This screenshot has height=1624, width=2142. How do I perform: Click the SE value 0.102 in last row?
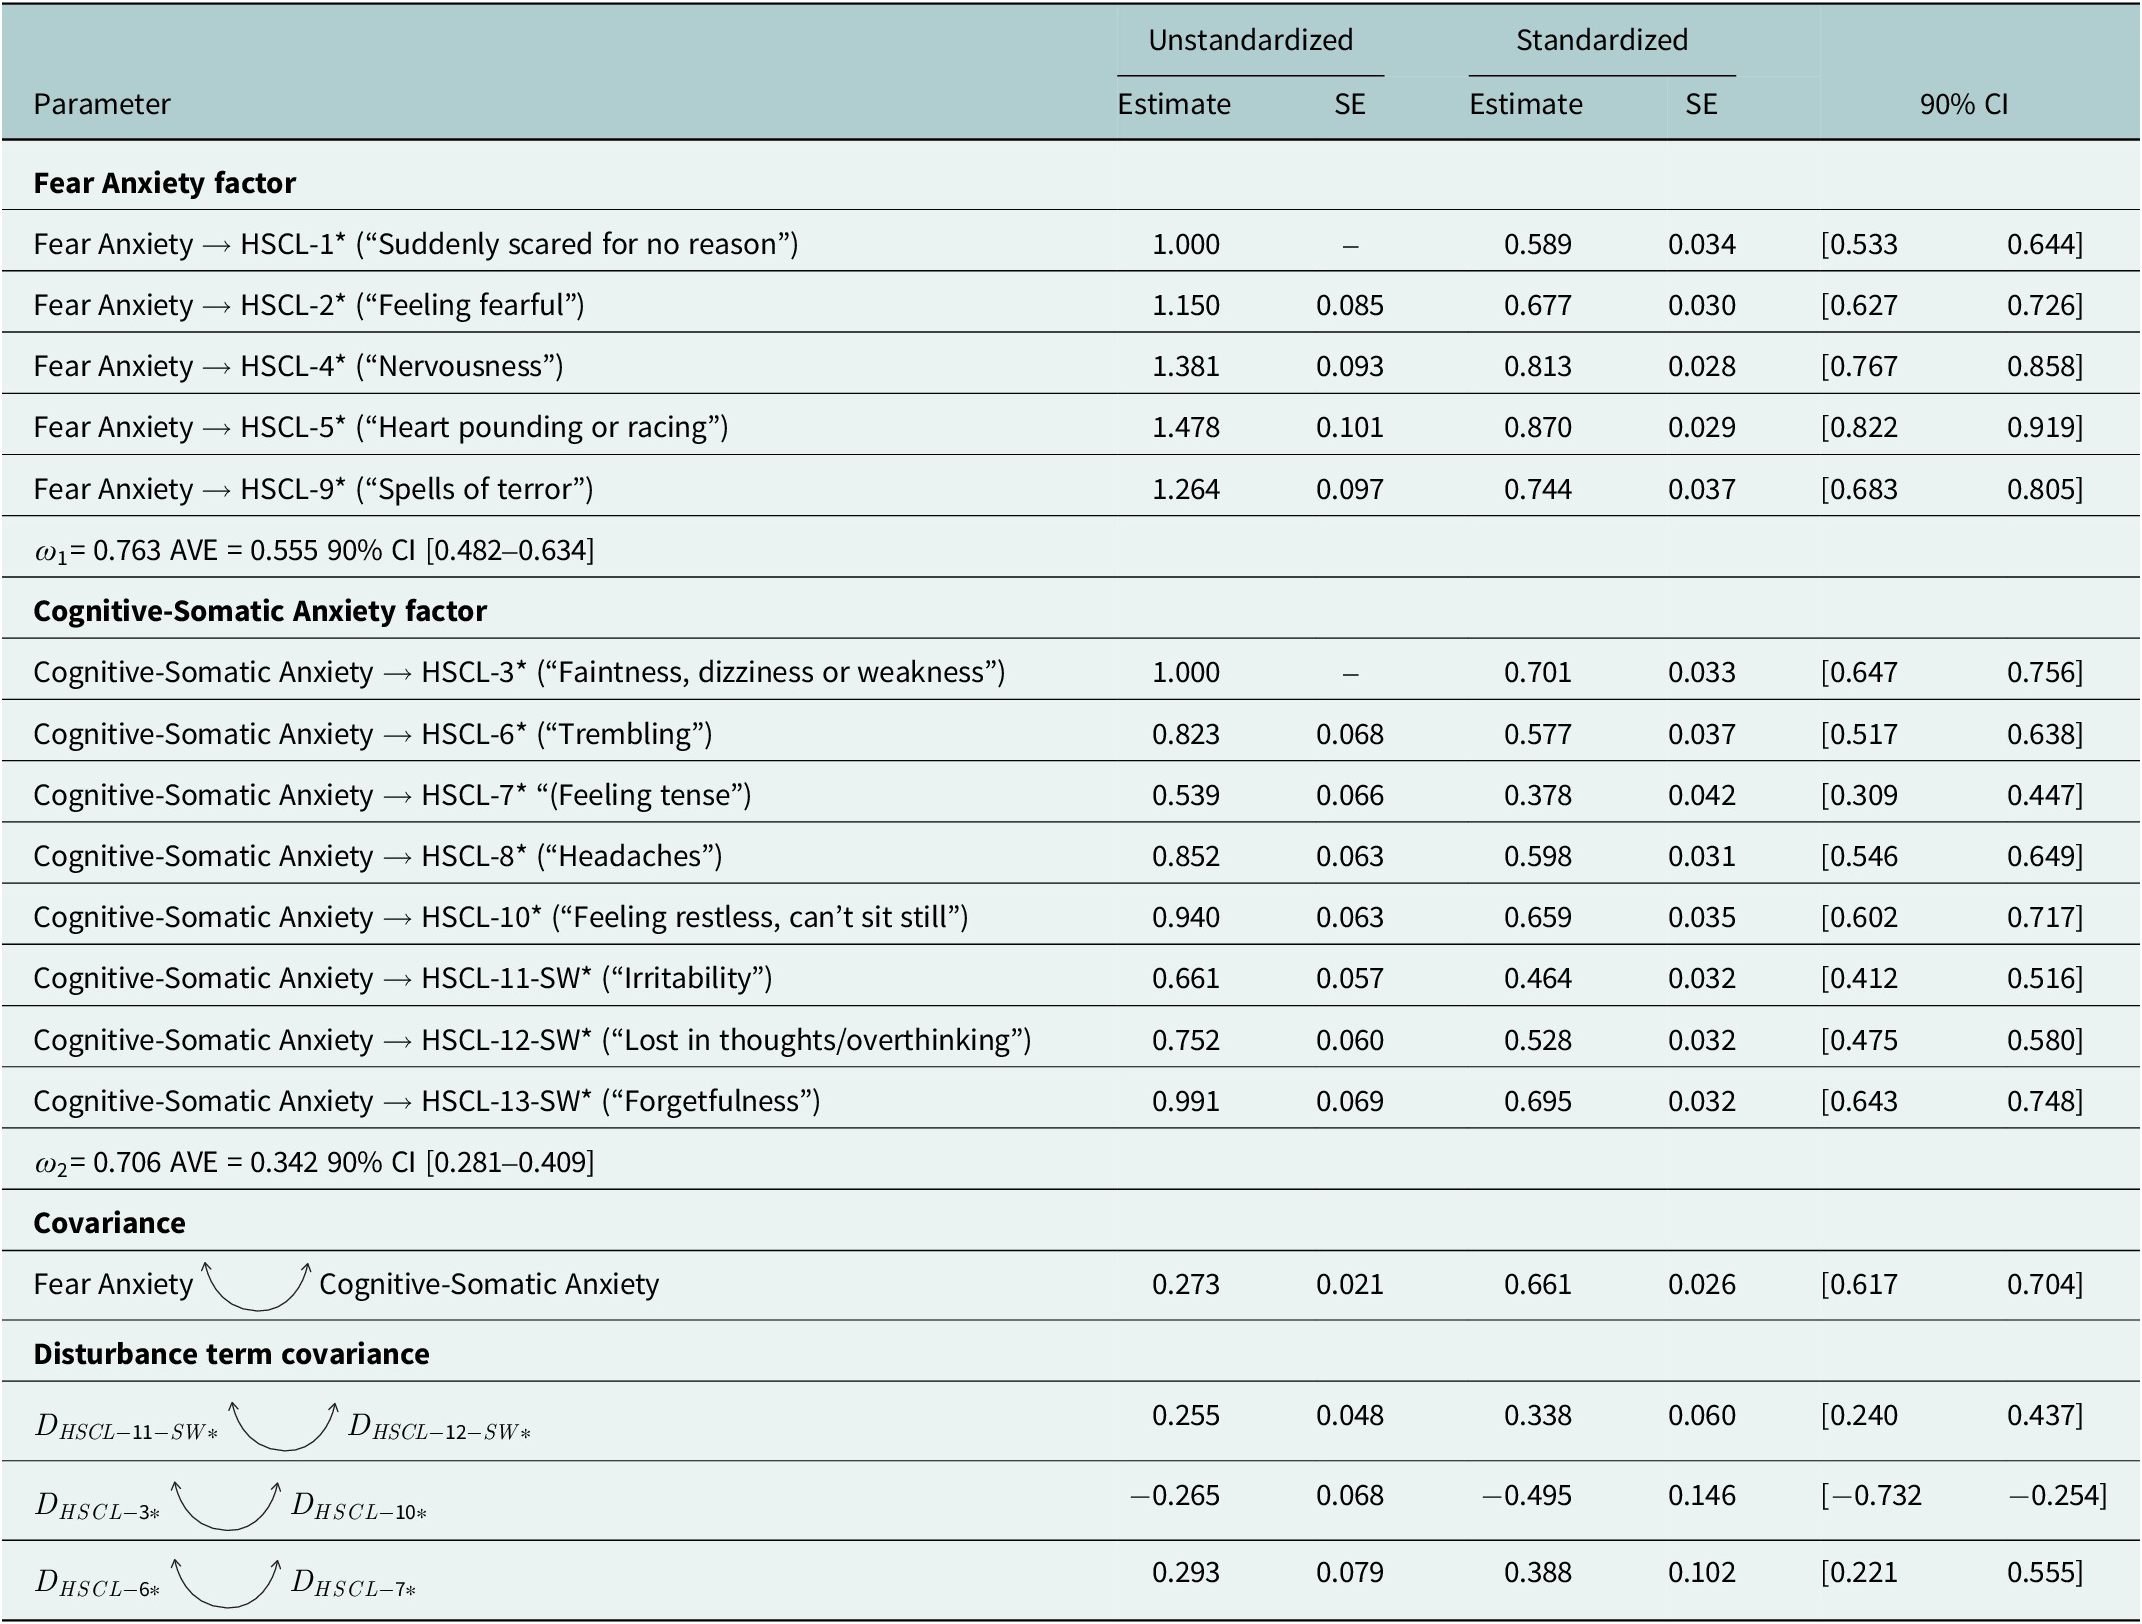click(x=1702, y=1572)
